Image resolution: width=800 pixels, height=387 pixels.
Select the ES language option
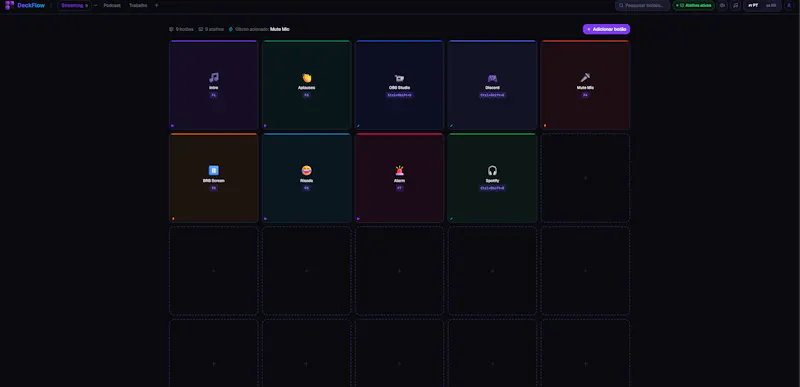point(770,5)
